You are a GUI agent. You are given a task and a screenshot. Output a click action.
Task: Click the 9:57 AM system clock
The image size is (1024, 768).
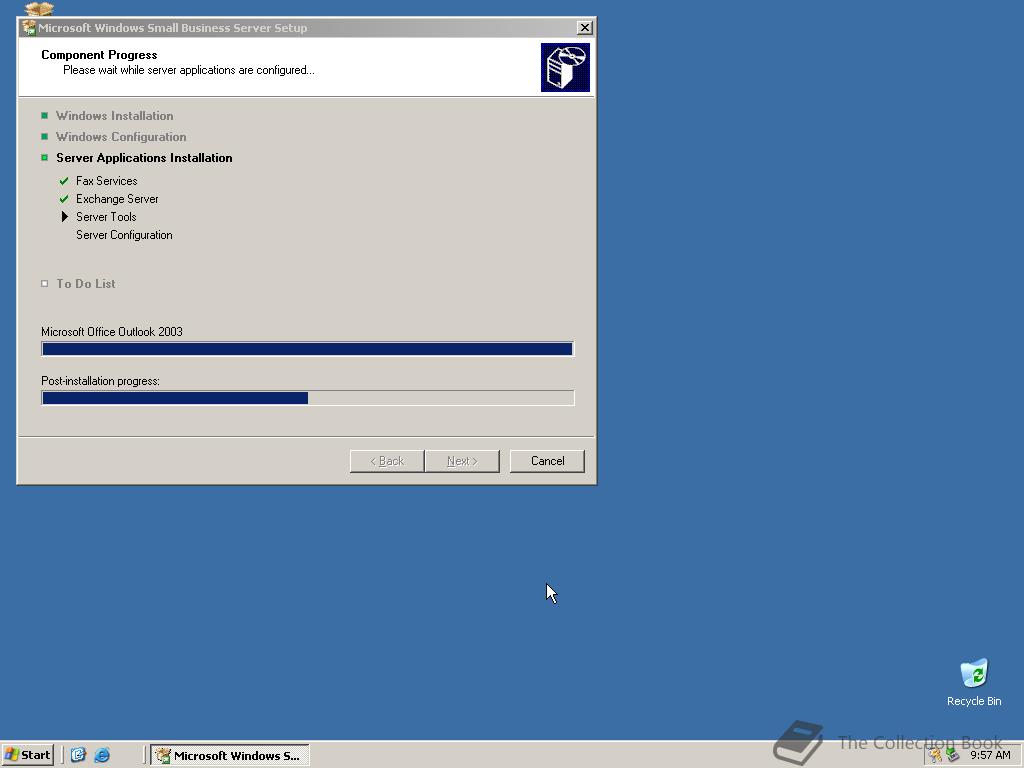point(990,756)
